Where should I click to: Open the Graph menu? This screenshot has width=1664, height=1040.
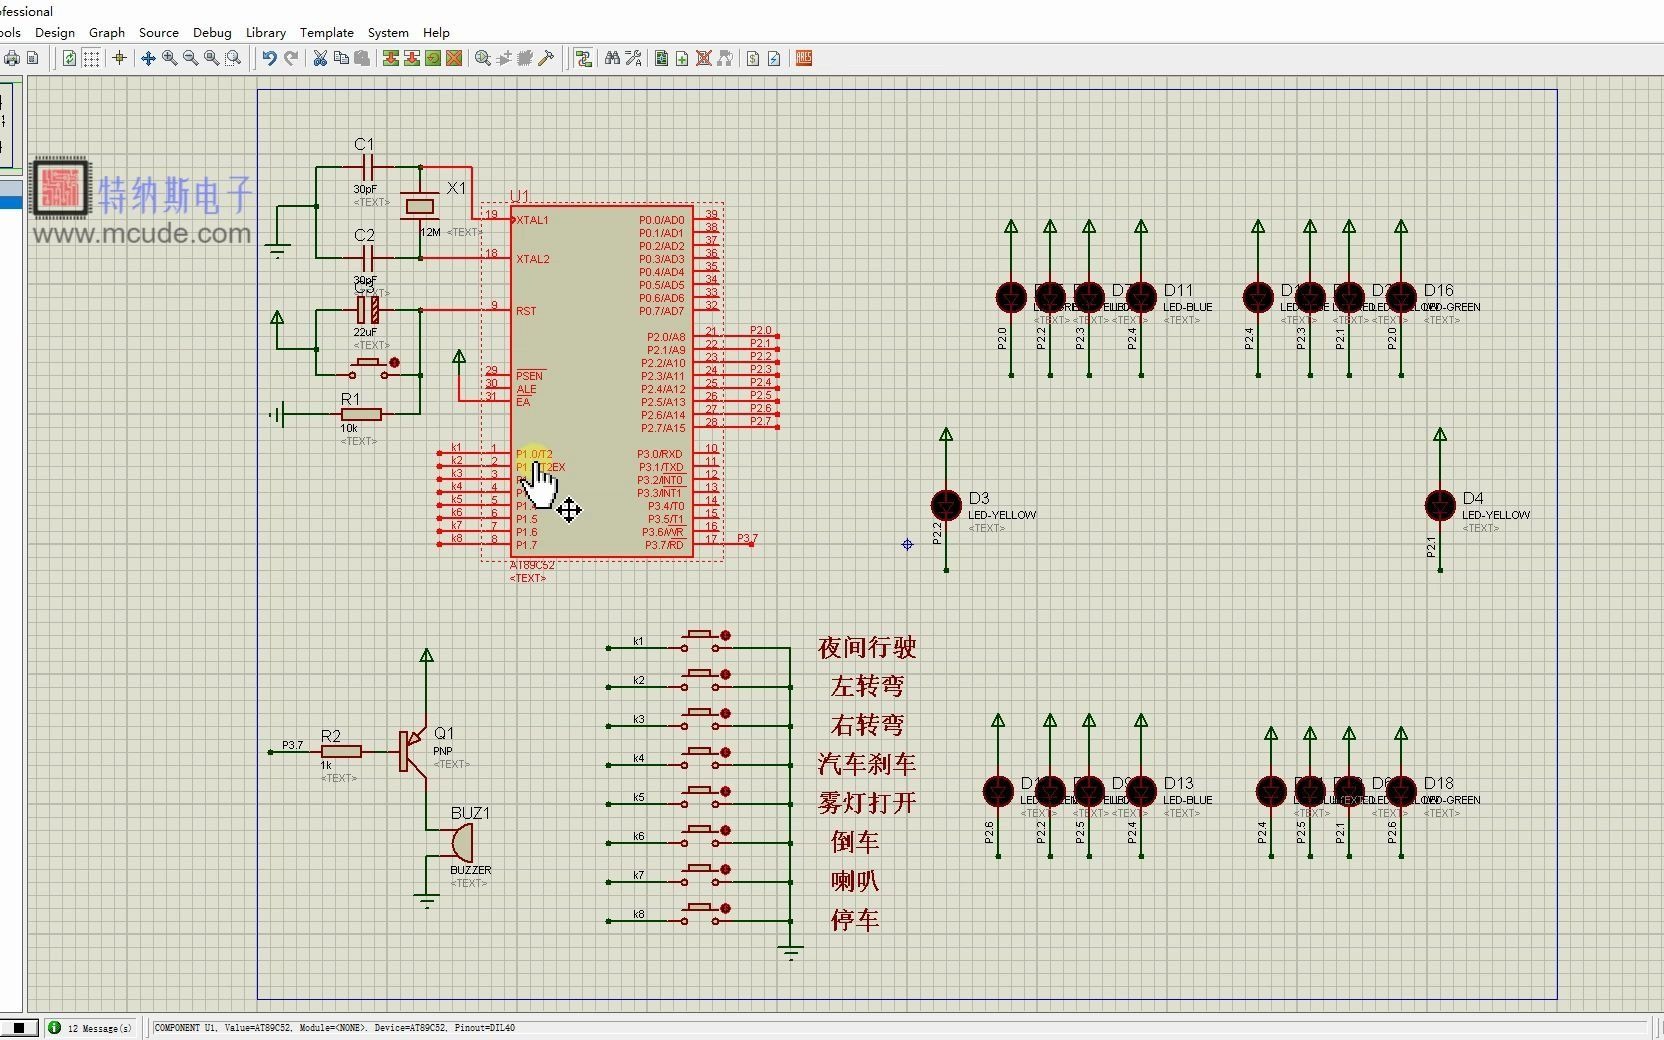107,32
